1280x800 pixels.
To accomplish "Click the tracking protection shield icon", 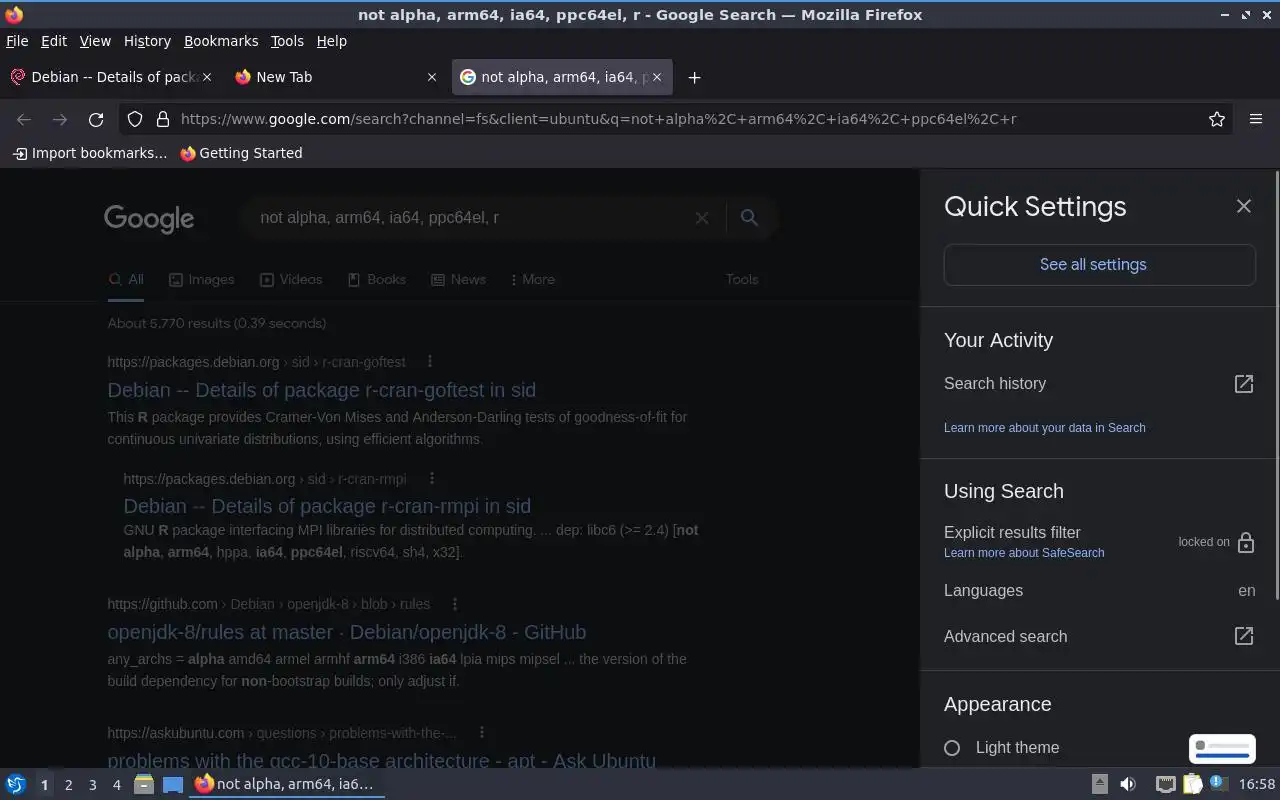I will click(x=135, y=119).
